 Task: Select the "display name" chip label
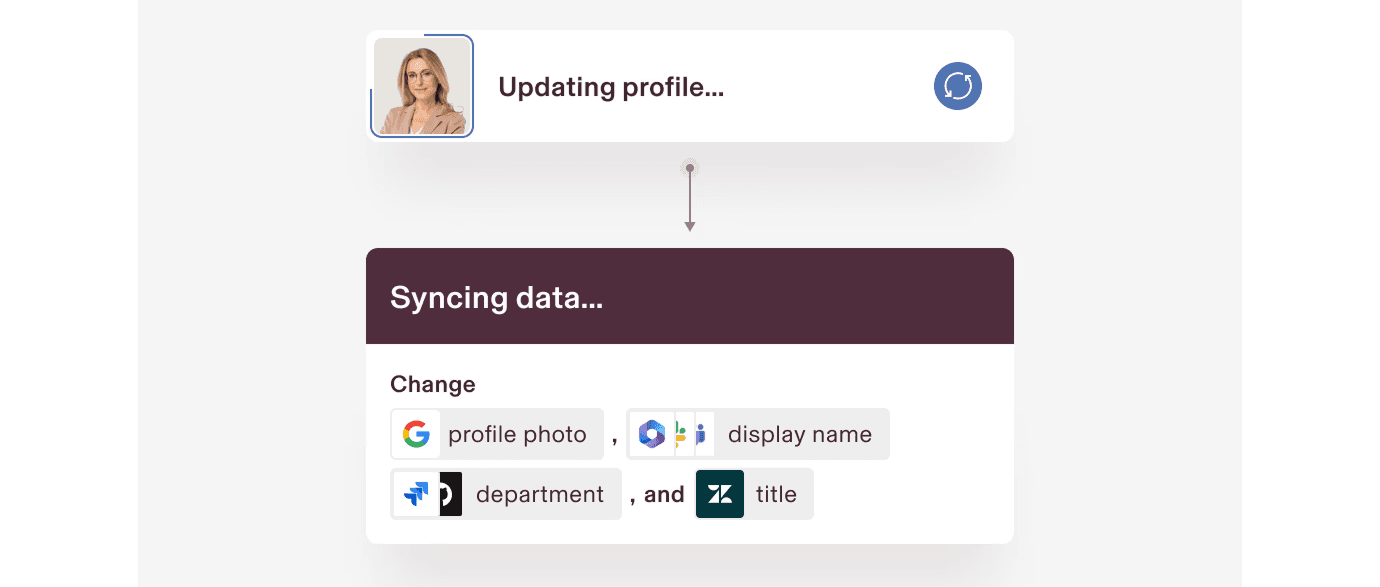tap(799, 435)
